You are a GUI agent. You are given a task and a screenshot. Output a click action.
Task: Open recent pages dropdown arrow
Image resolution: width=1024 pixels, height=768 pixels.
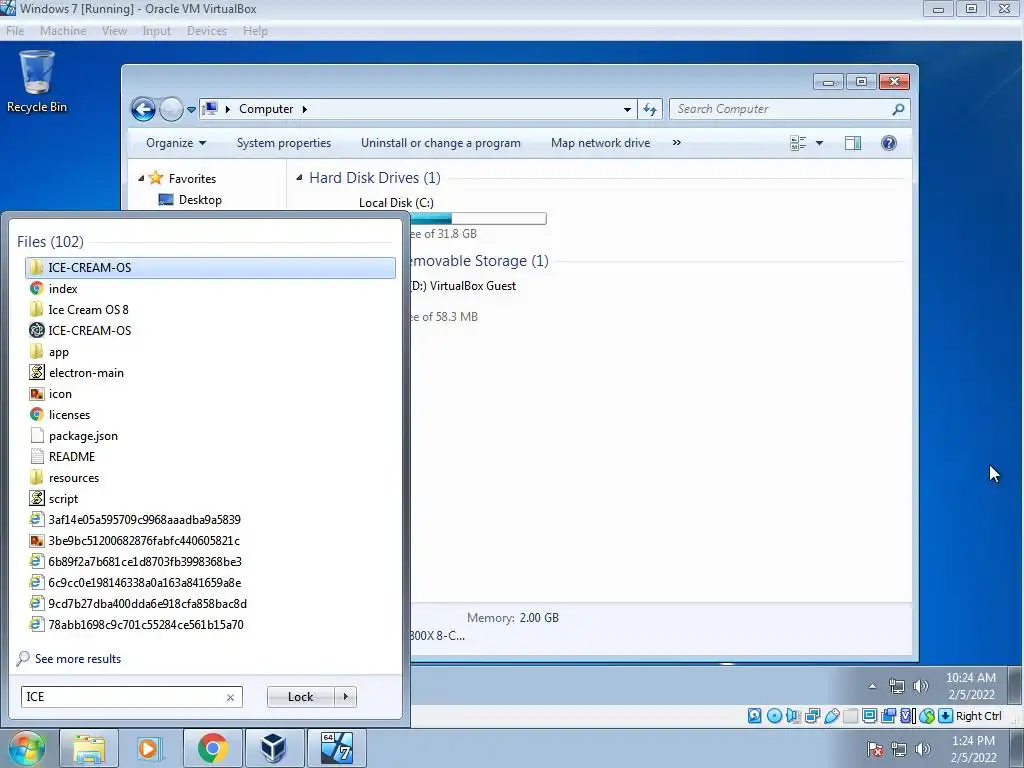pos(191,110)
